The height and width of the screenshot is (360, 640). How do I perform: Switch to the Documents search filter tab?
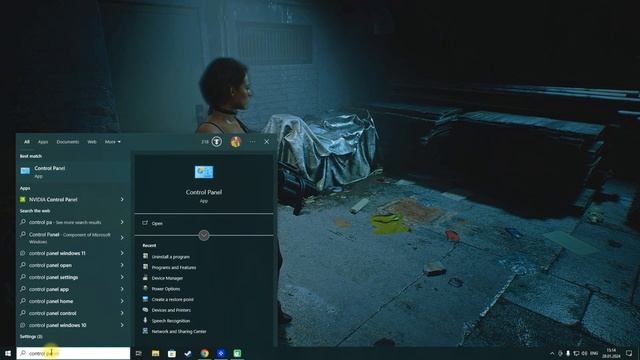(x=68, y=142)
